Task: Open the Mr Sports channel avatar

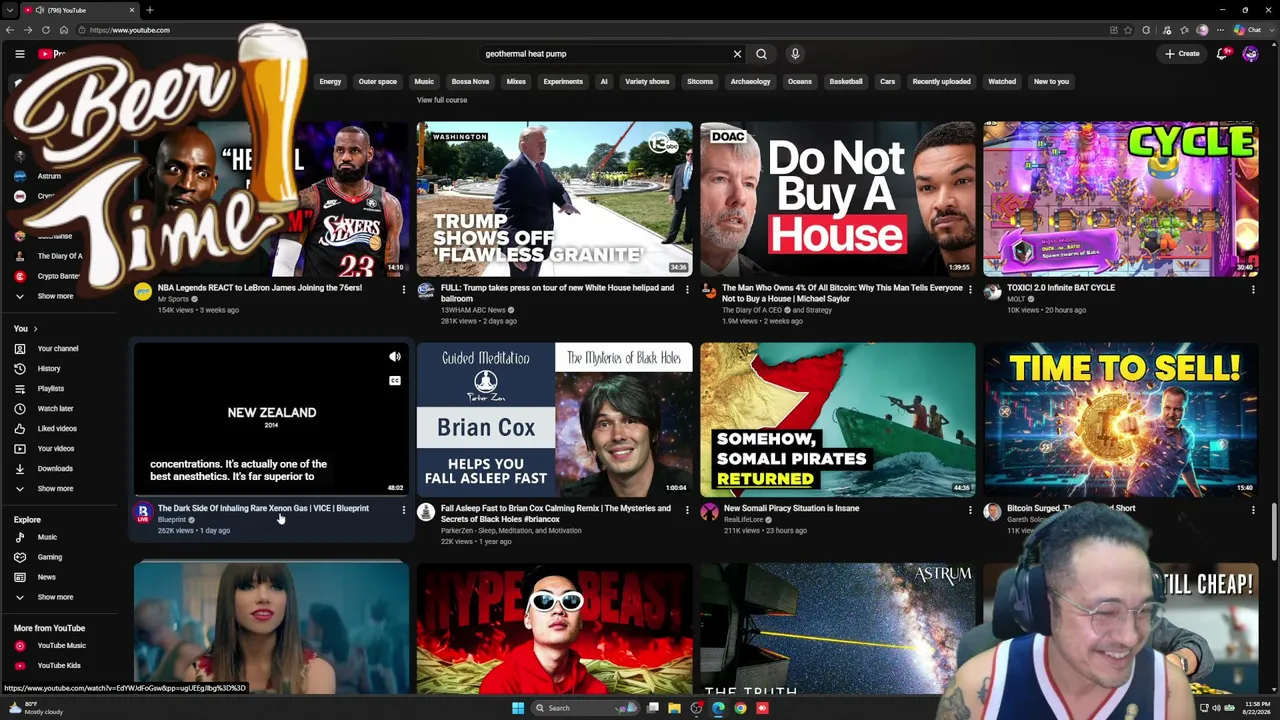Action: pyautogui.click(x=143, y=292)
